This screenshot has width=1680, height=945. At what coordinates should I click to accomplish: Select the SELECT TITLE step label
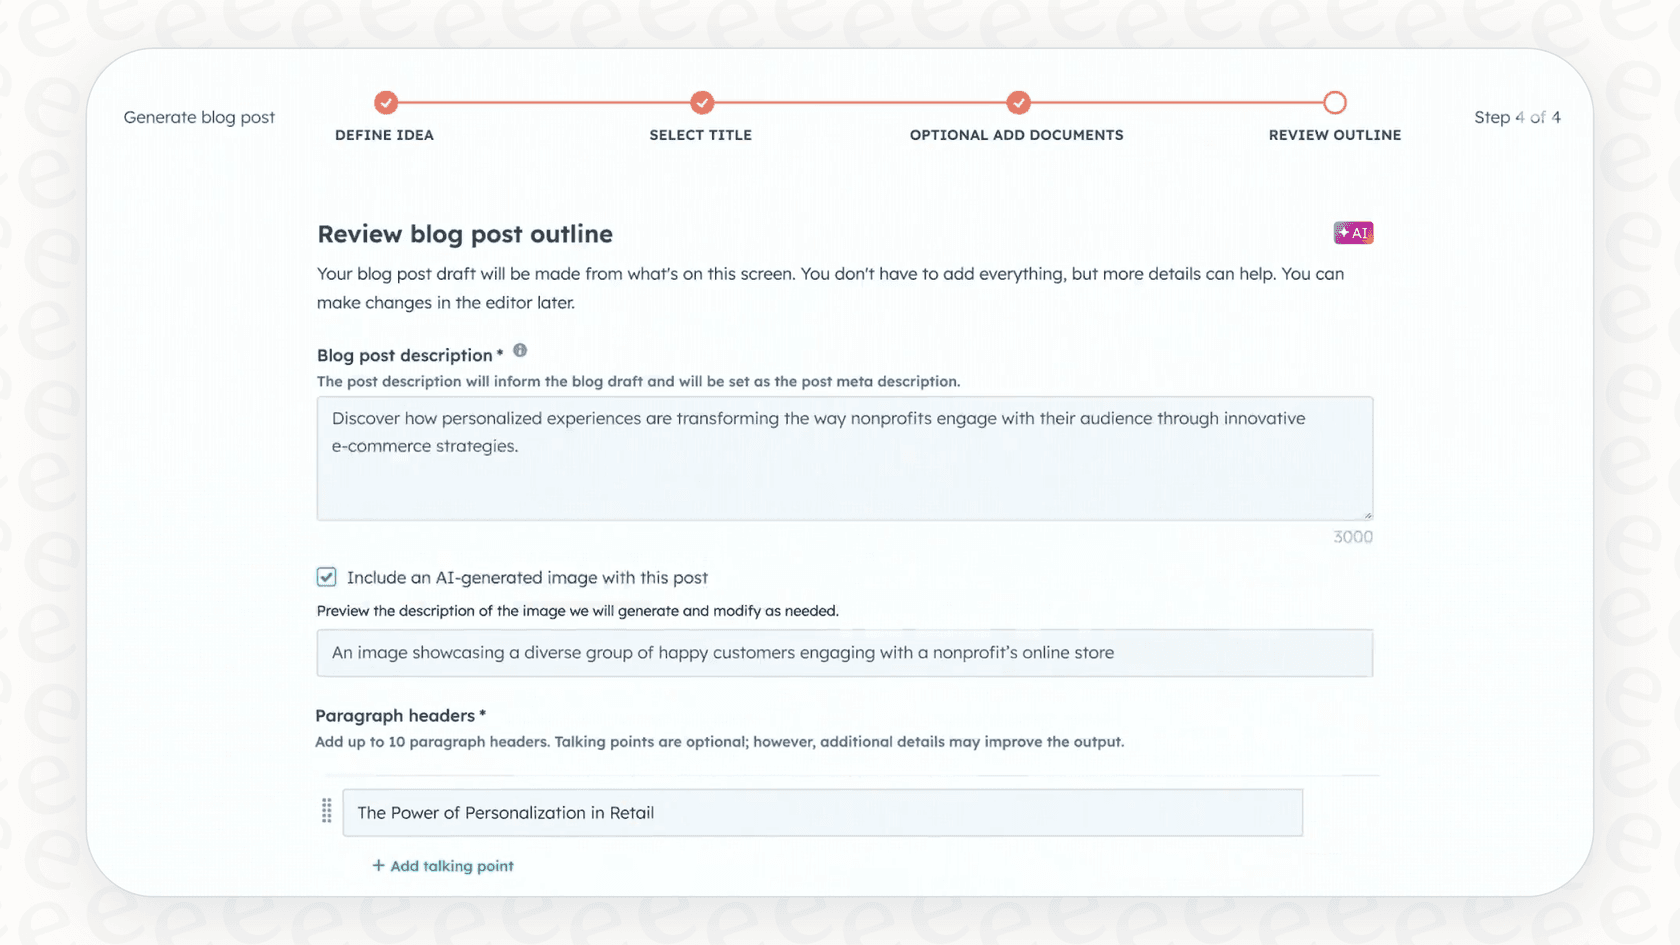(x=701, y=135)
